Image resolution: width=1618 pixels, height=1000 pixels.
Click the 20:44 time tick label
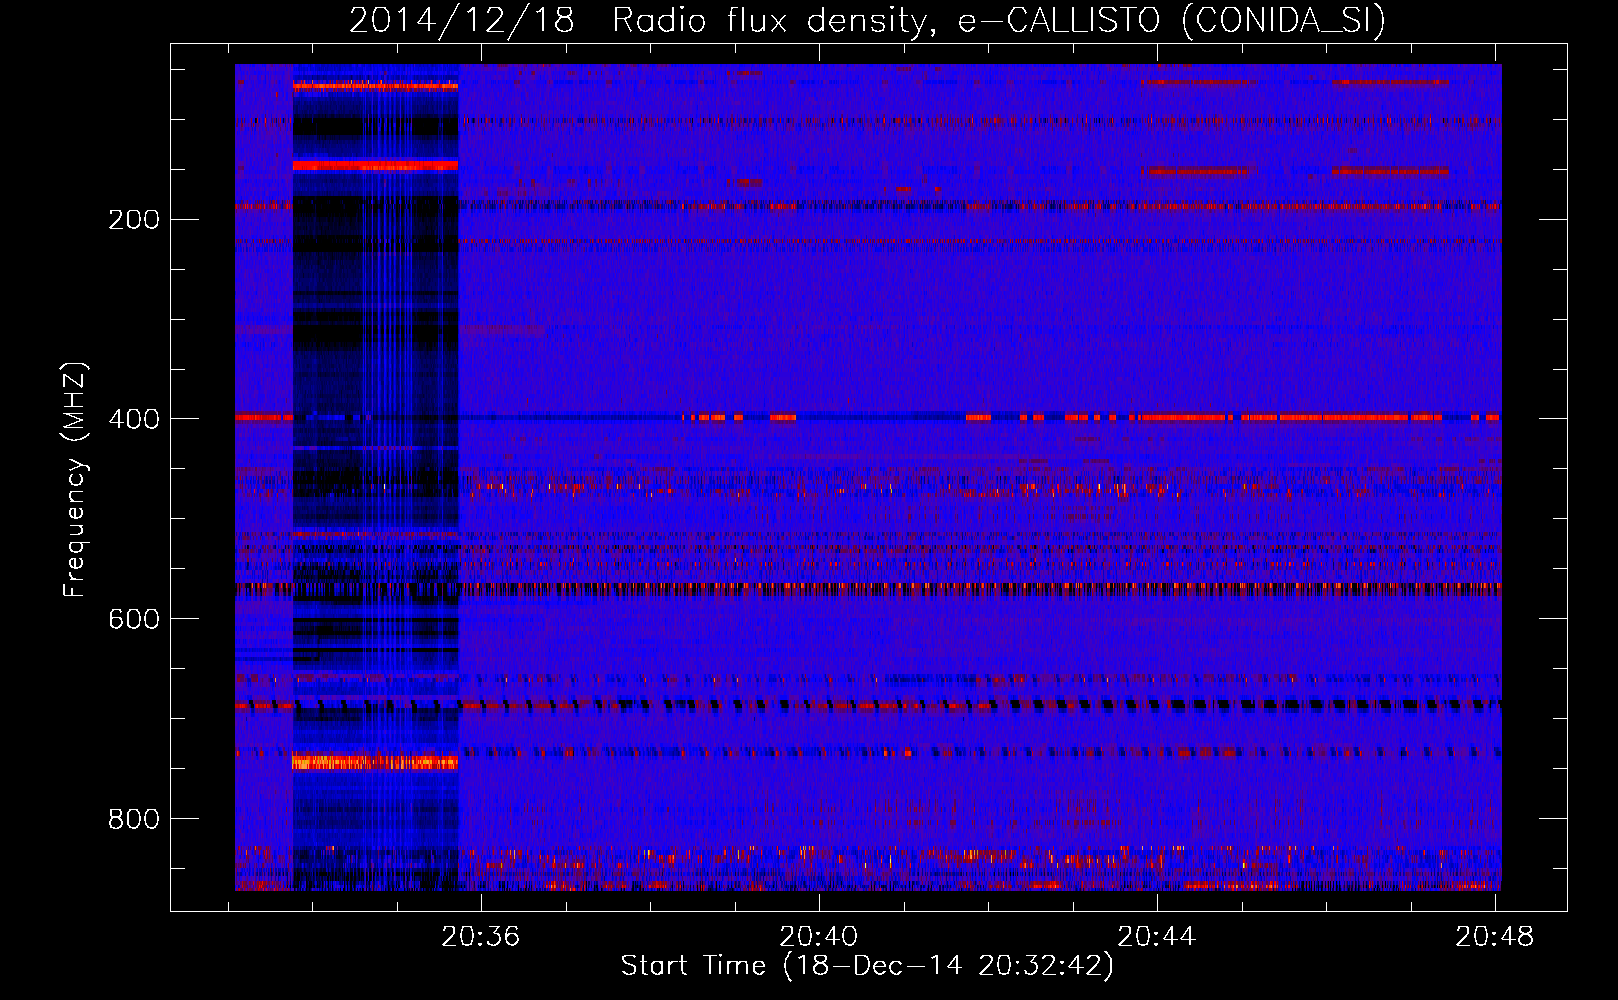[1157, 937]
